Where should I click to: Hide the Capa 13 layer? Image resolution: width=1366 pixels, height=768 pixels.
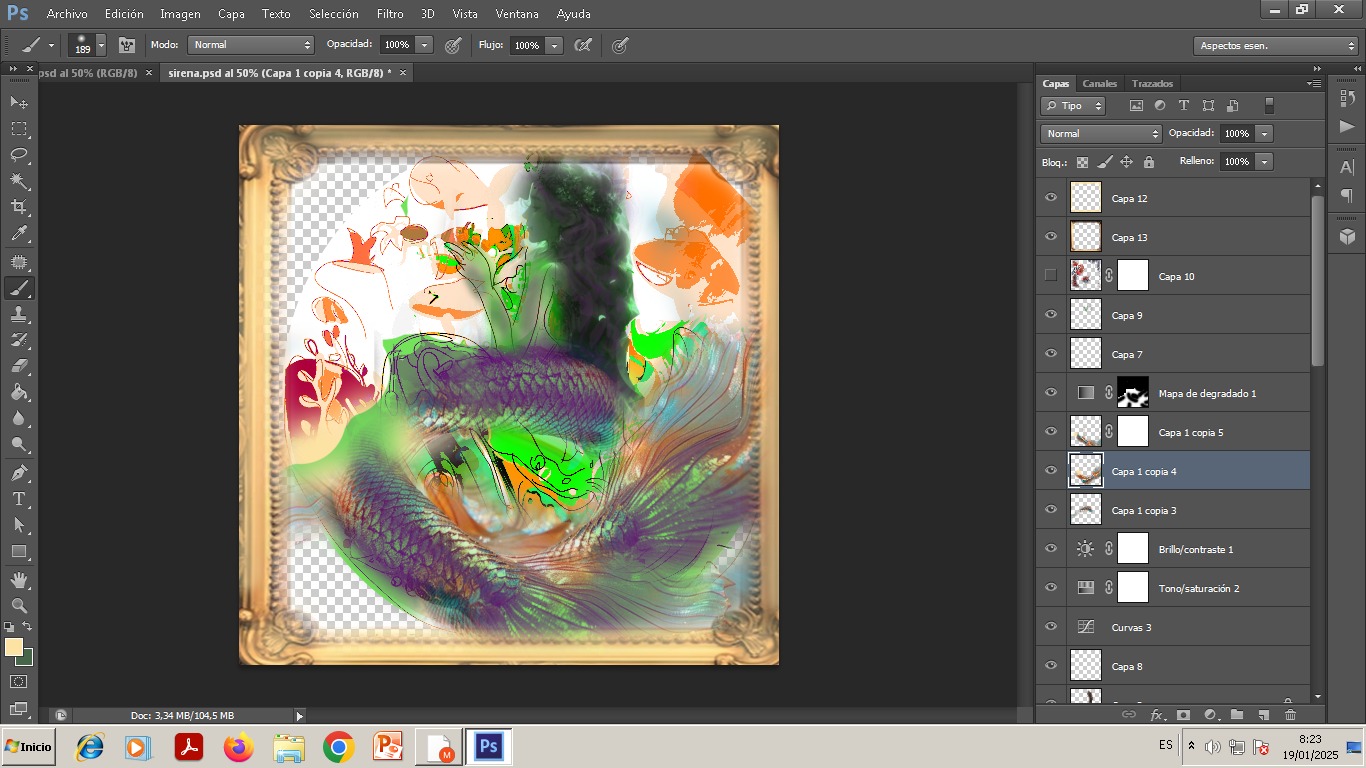1051,237
